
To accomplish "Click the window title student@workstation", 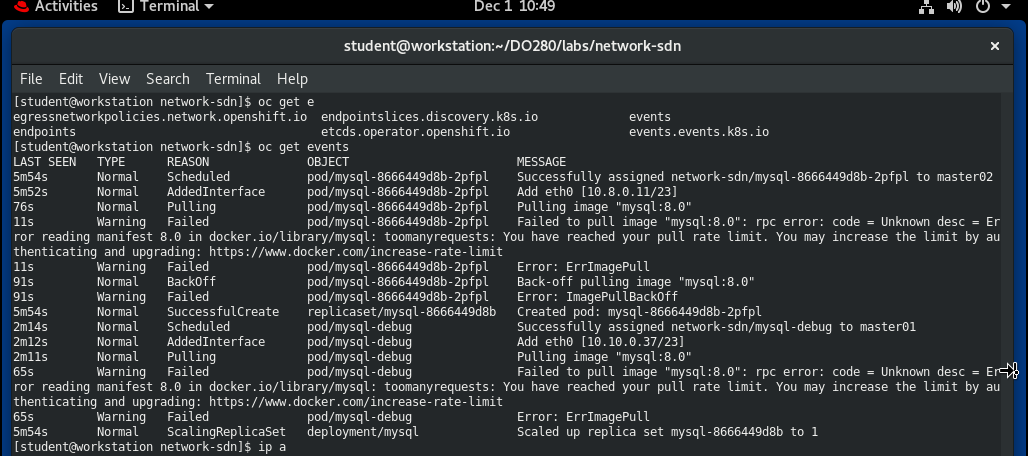I will pyautogui.click(x=513, y=46).
